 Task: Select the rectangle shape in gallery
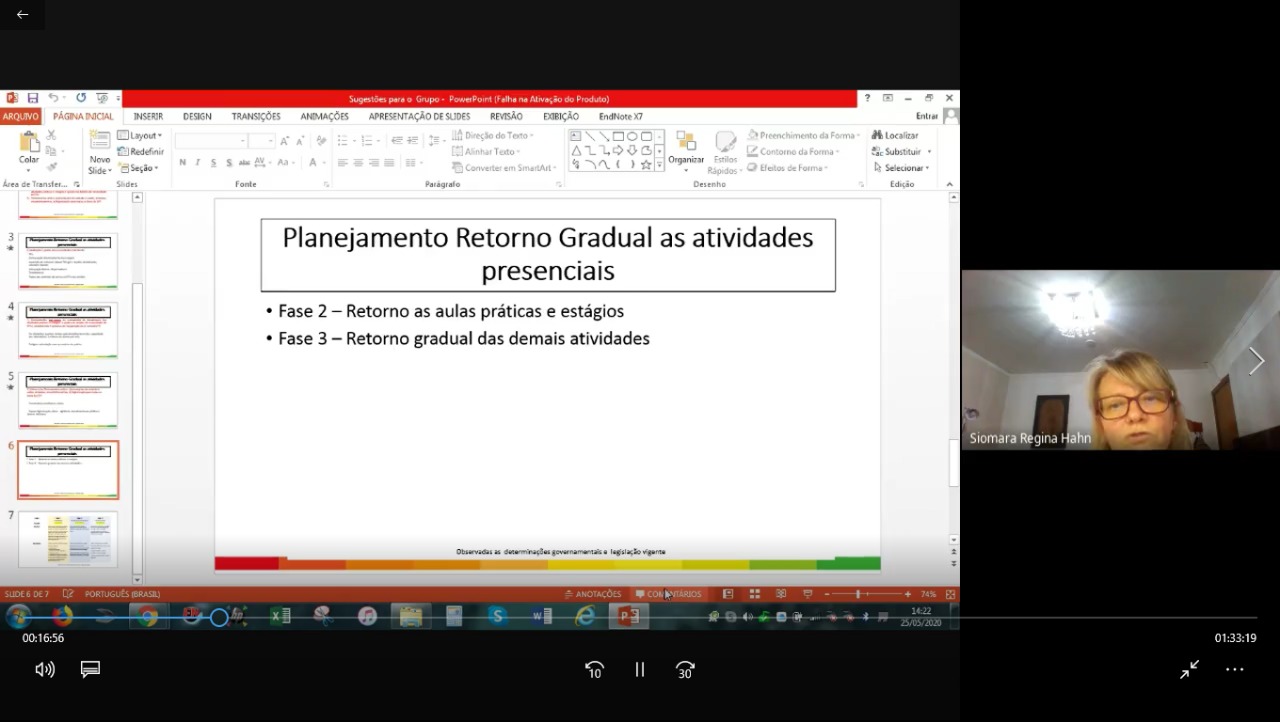pos(618,136)
